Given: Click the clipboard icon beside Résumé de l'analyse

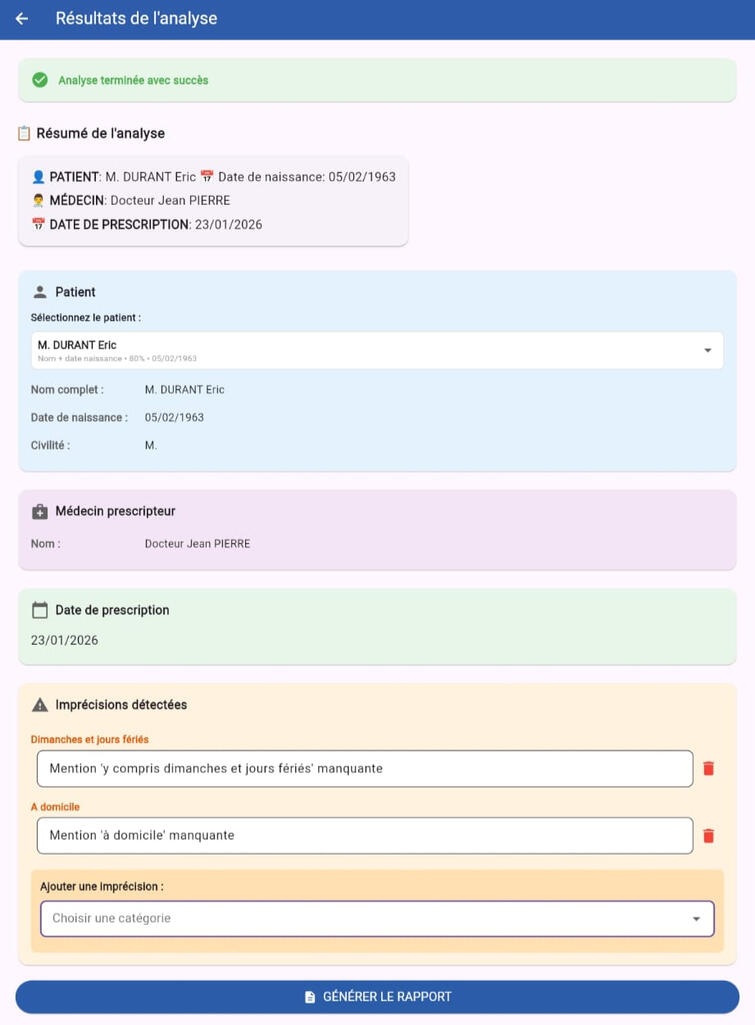Looking at the screenshot, I should (24, 133).
